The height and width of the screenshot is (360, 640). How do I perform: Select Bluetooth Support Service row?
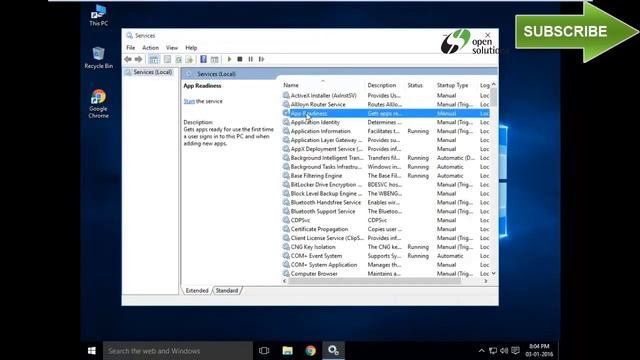click(x=385, y=211)
